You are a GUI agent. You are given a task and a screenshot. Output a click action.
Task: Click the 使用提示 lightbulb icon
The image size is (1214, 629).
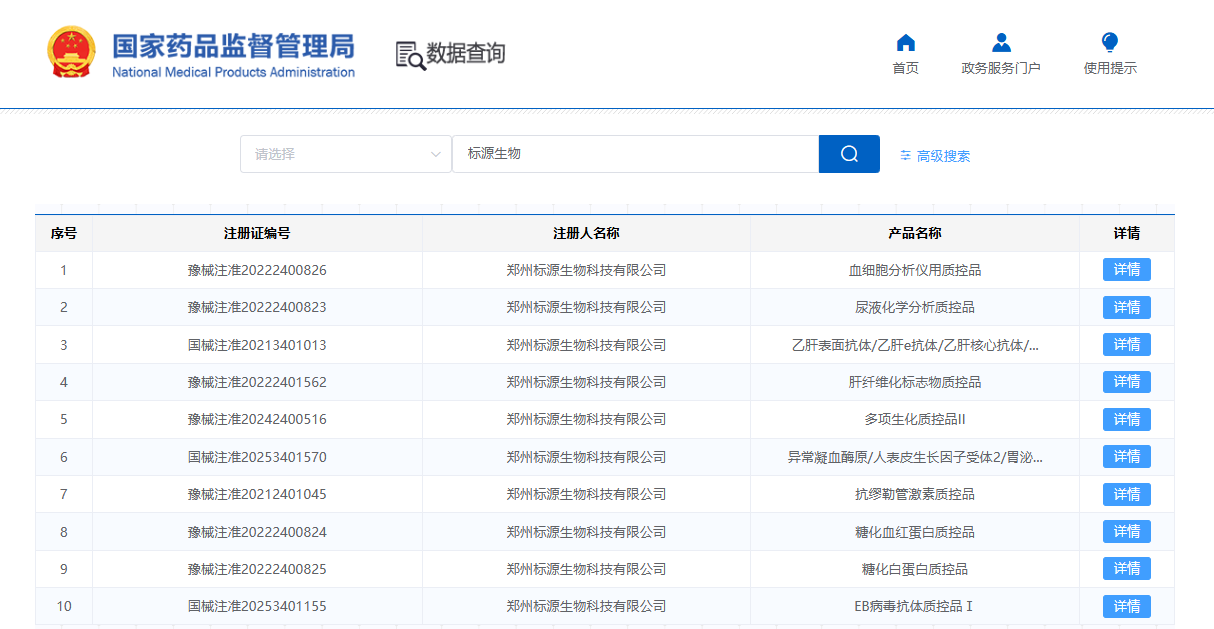click(1109, 43)
